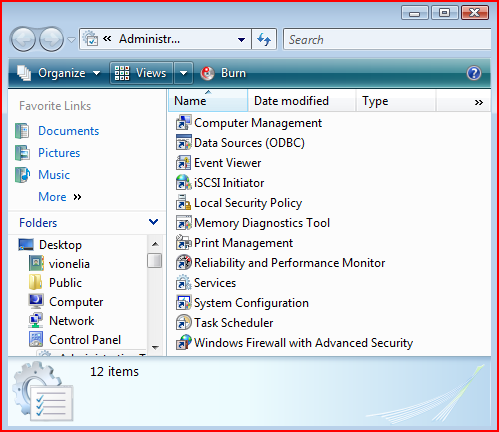Select Desktop in the folder tree
Viewport: 499px width, 432px height.
click(x=60, y=245)
